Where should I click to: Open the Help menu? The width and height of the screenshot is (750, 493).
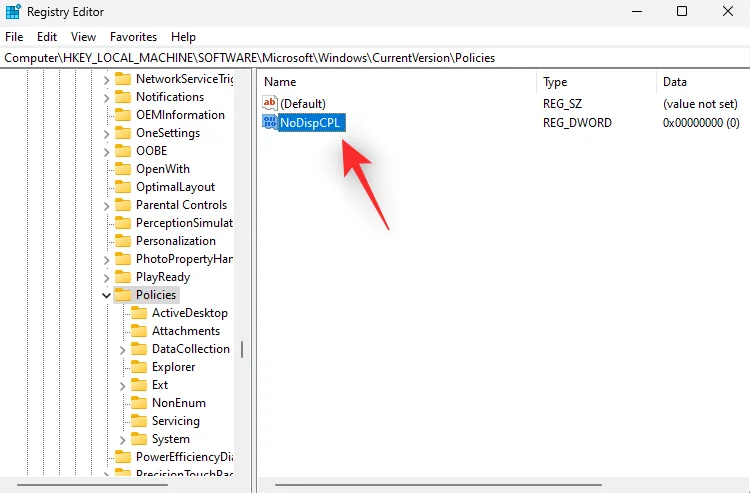click(183, 37)
